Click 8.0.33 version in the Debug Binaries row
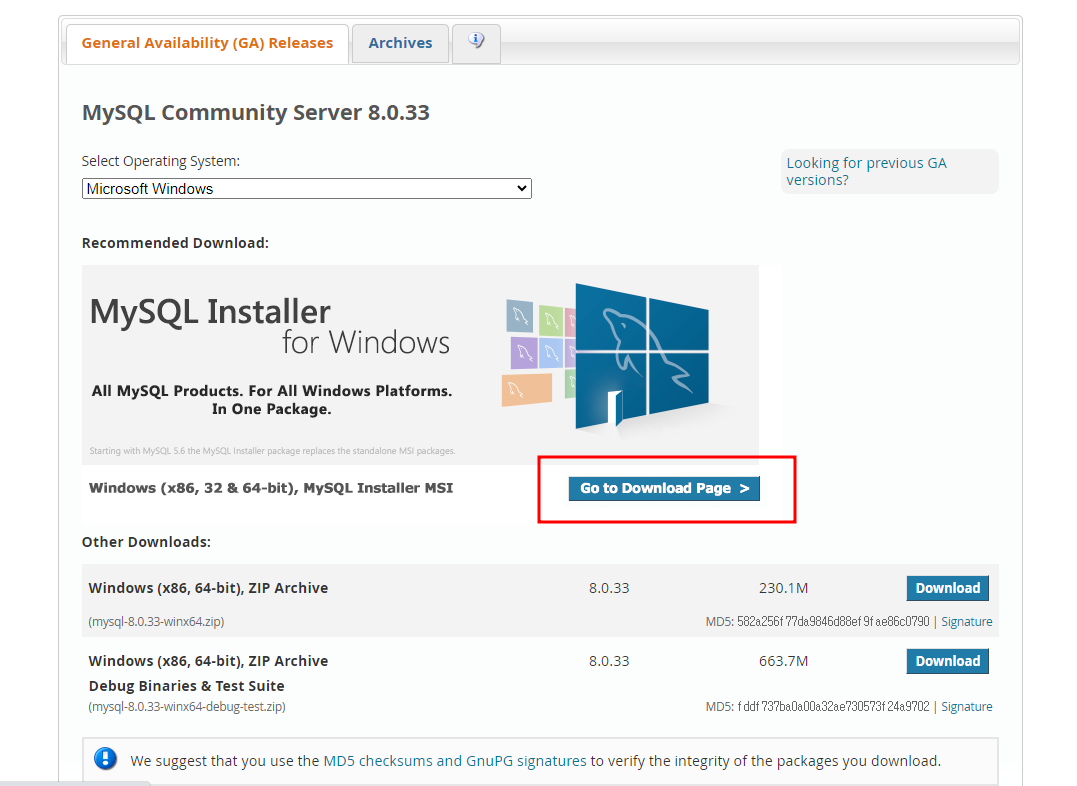This screenshot has width=1077, height=786. (x=609, y=661)
